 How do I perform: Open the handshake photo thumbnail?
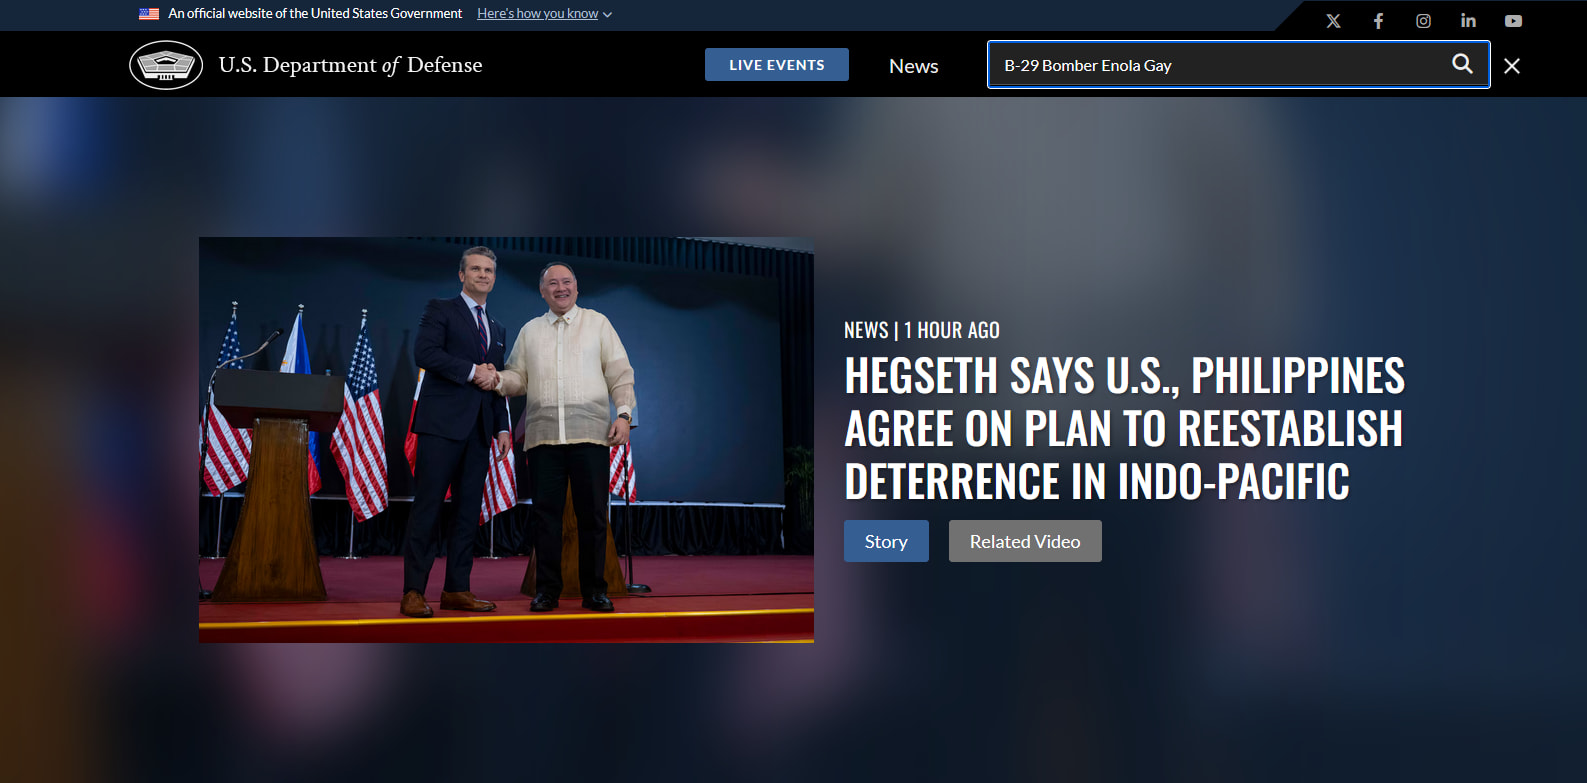tap(506, 440)
